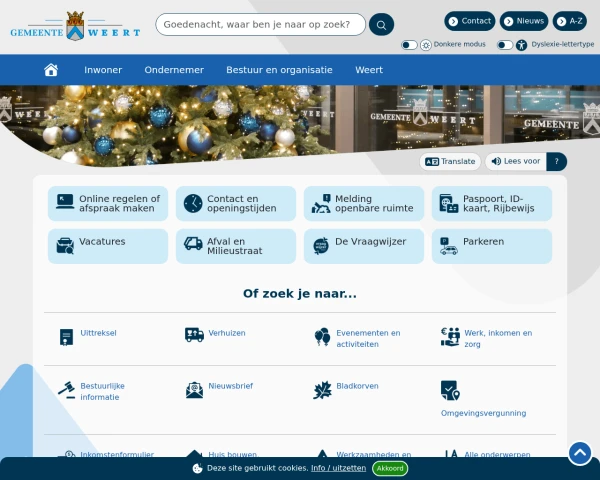This screenshot has width=600, height=480.
Task: Accept cookies with the Akkoord button
Action: [x=390, y=468]
